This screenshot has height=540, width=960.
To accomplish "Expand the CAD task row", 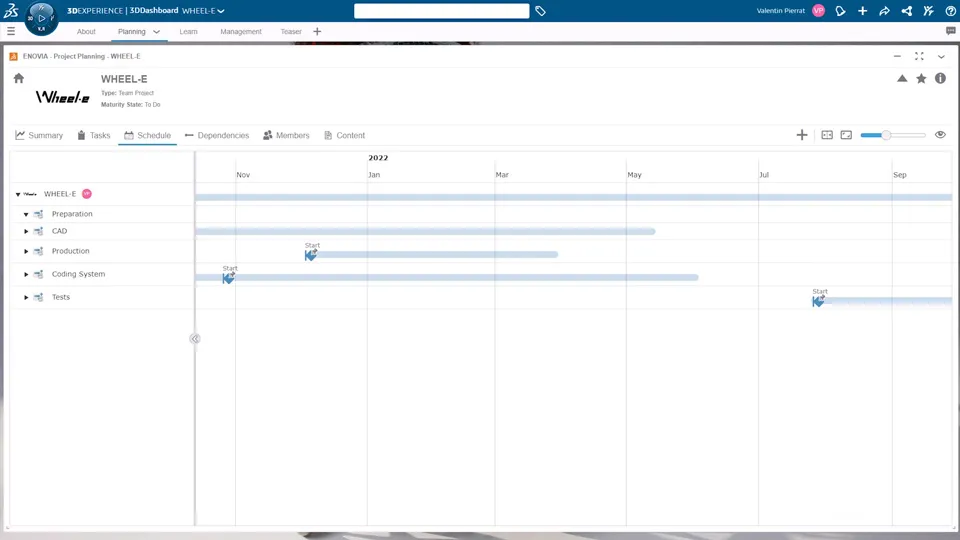I will click(x=27, y=231).
